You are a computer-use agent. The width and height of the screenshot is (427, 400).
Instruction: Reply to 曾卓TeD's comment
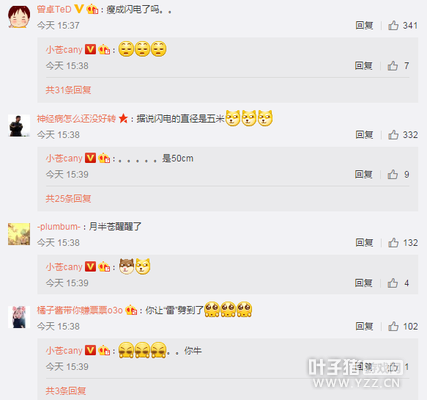click(x=364, y=25)
